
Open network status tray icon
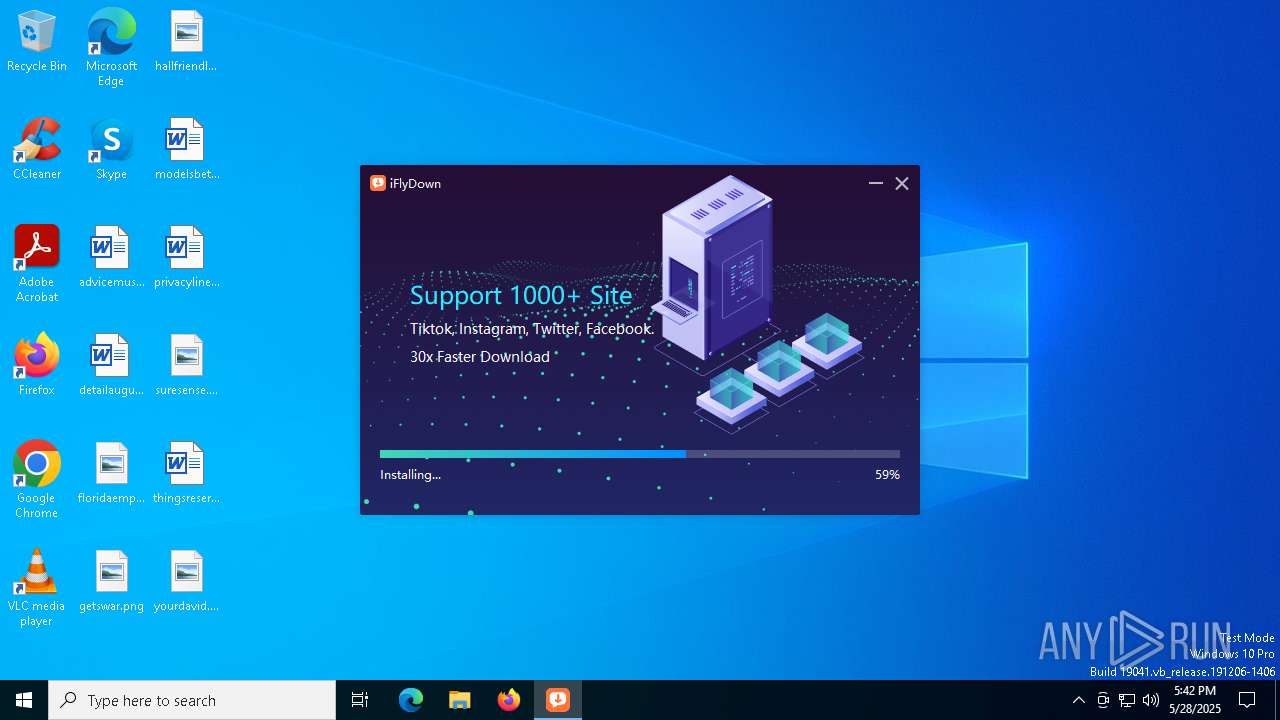[1127, 700]
